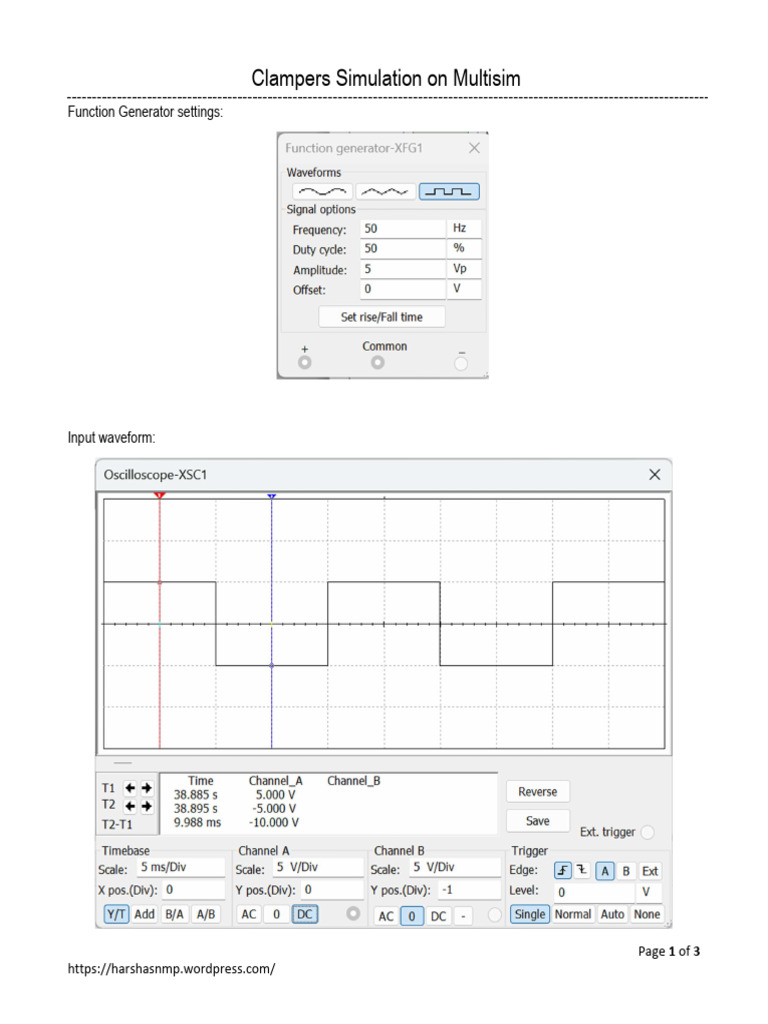
Task: Click the trigger Level field
Action: [594, 891]
